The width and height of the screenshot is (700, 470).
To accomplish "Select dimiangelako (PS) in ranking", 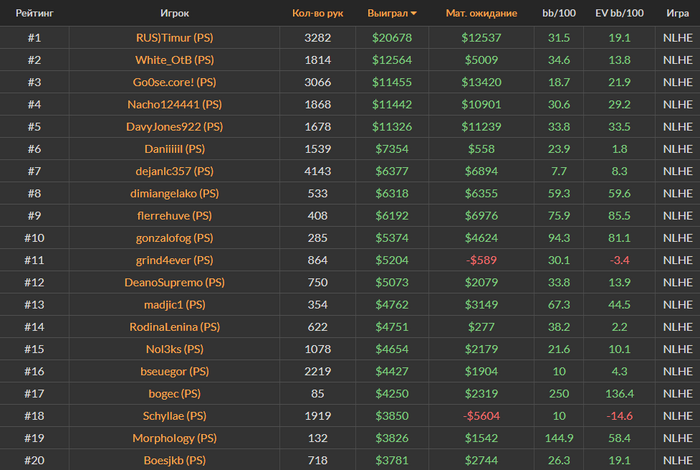I will pos(175,193).
